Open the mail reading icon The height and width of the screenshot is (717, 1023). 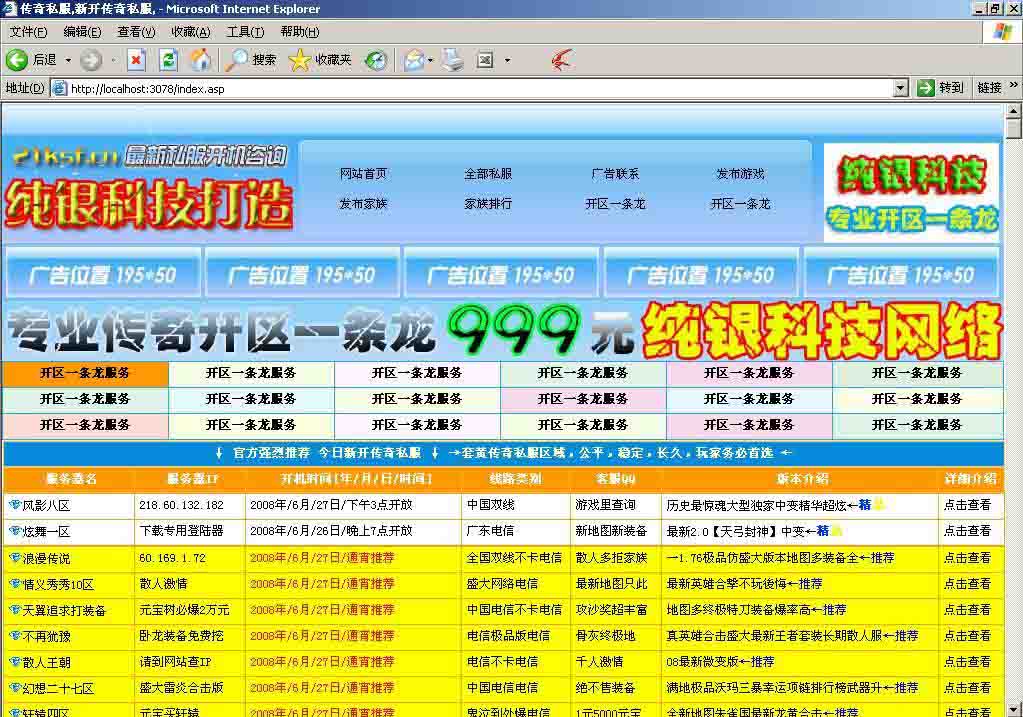click(415, 60)
